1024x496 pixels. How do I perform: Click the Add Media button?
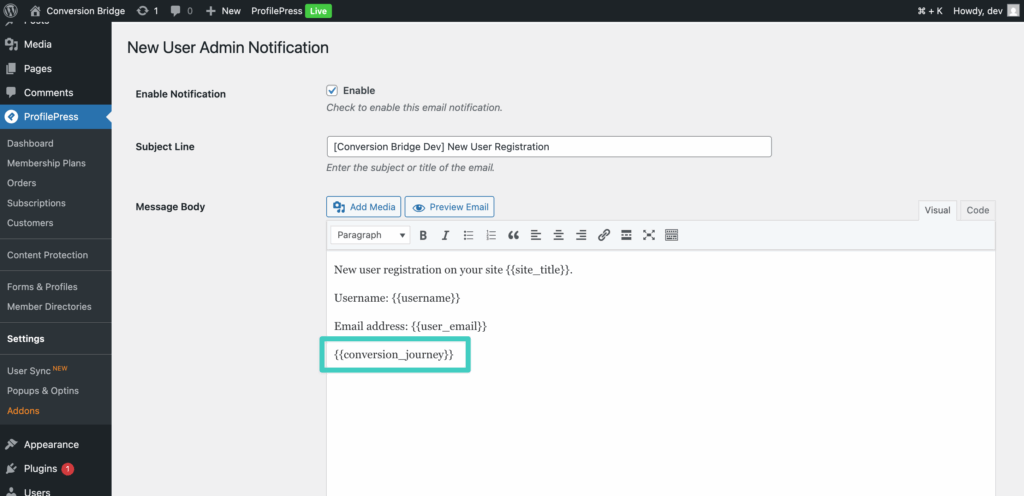point(364,207)
